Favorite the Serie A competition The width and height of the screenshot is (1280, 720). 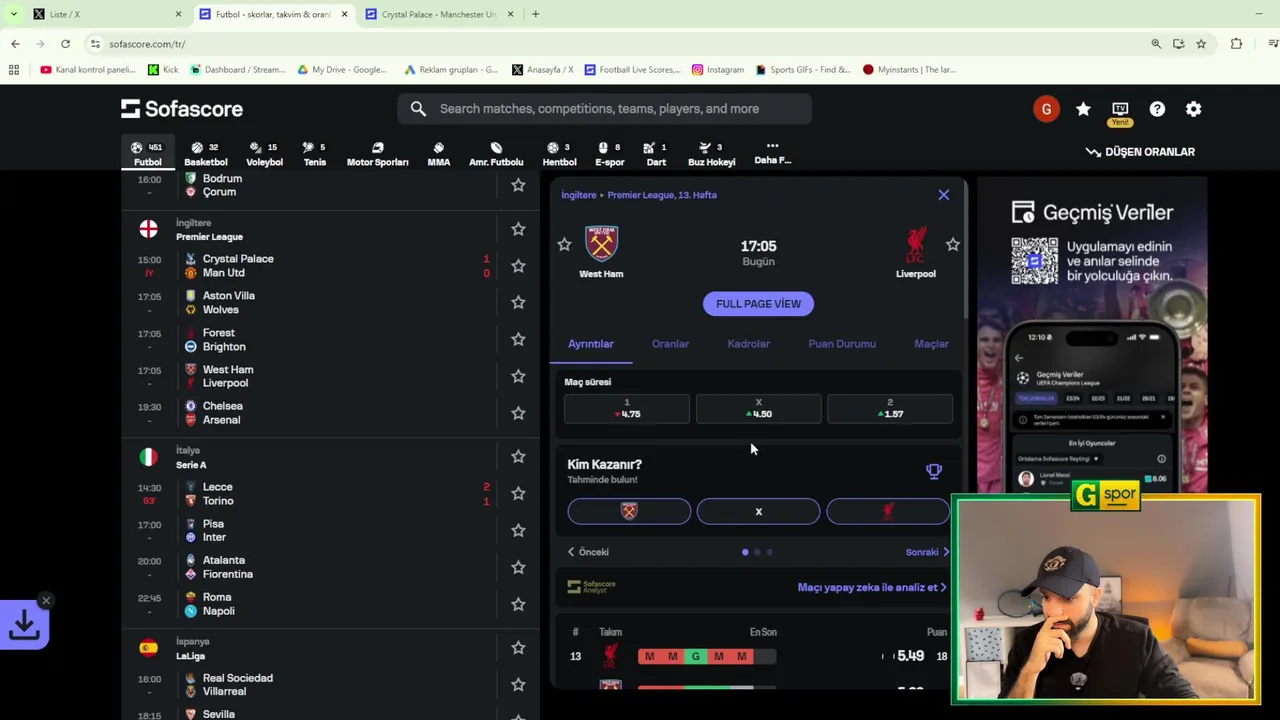point(518,456)
